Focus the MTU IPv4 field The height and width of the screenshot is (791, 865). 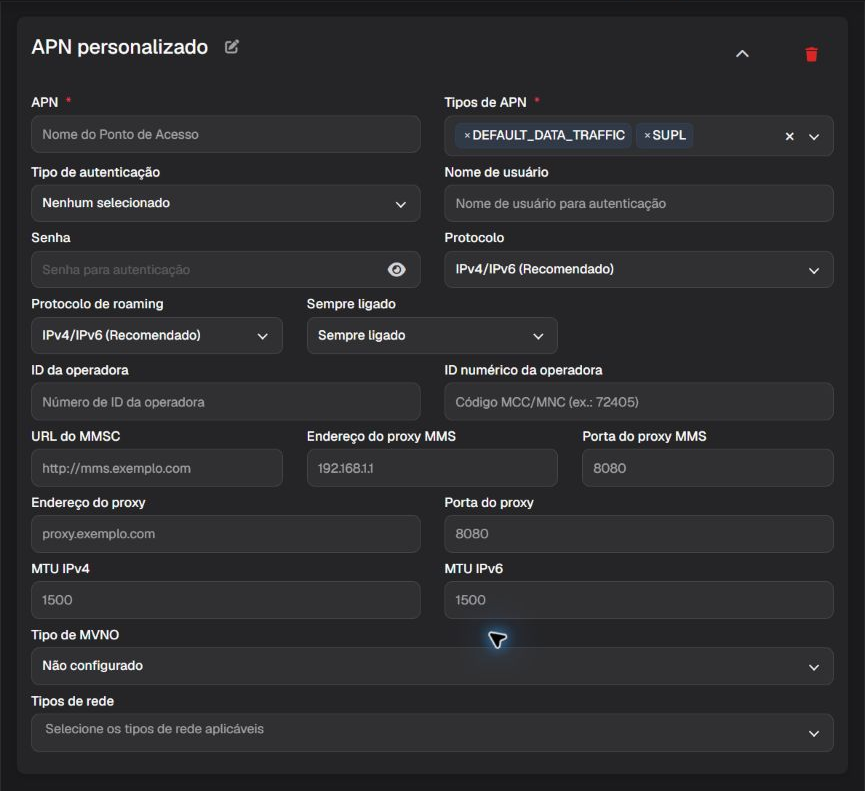coord(226,600)
